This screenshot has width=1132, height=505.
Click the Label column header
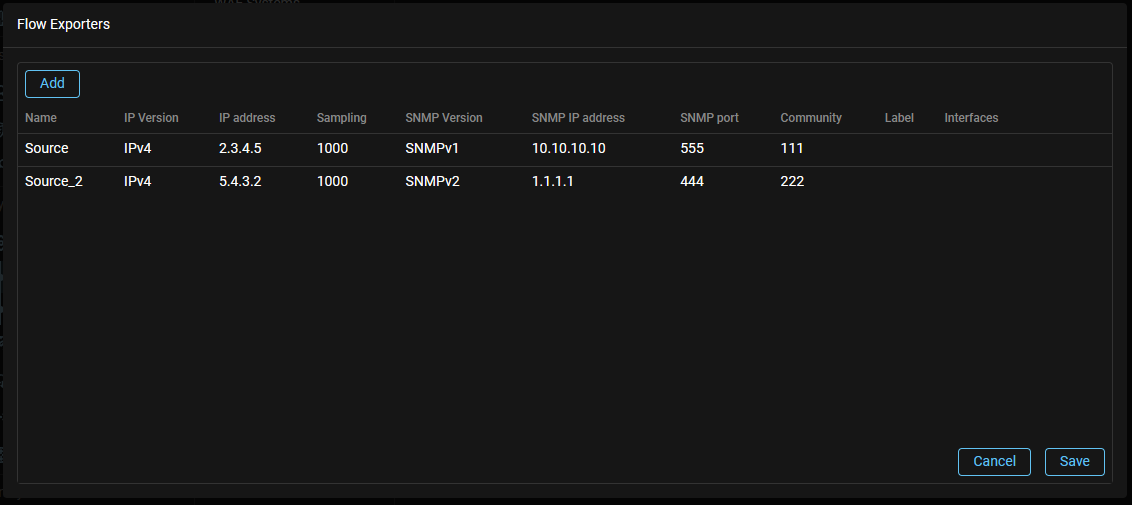tap(899, 118)
